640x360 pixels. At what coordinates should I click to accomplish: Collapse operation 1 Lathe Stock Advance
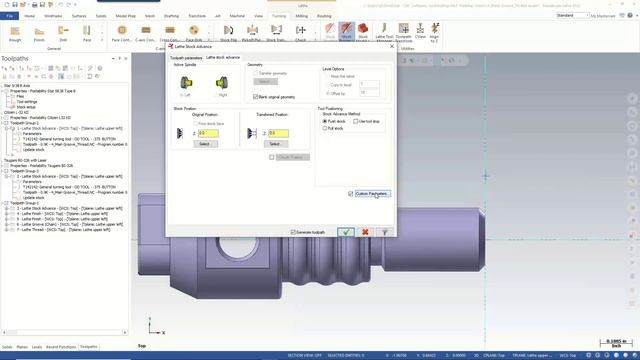pyautogui.click(x=7, y=128)
